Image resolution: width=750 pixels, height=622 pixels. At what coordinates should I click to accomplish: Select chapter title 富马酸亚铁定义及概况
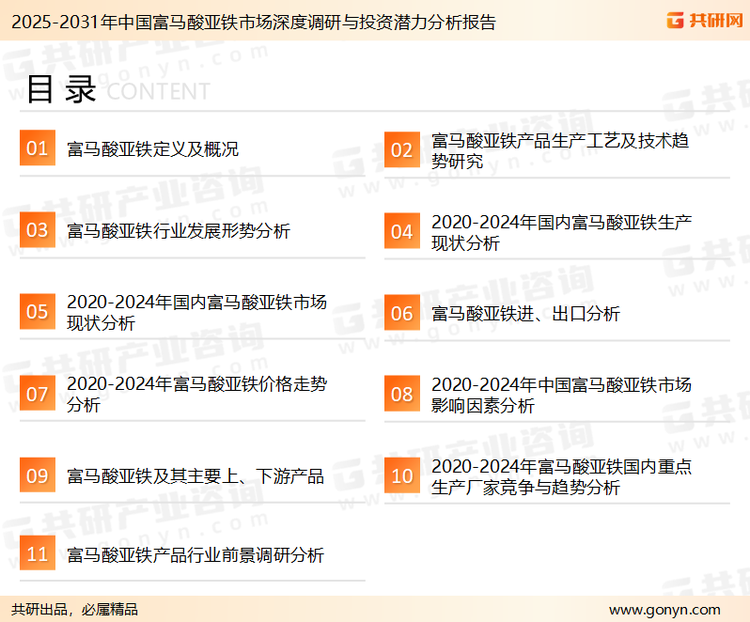click(153, 149)
